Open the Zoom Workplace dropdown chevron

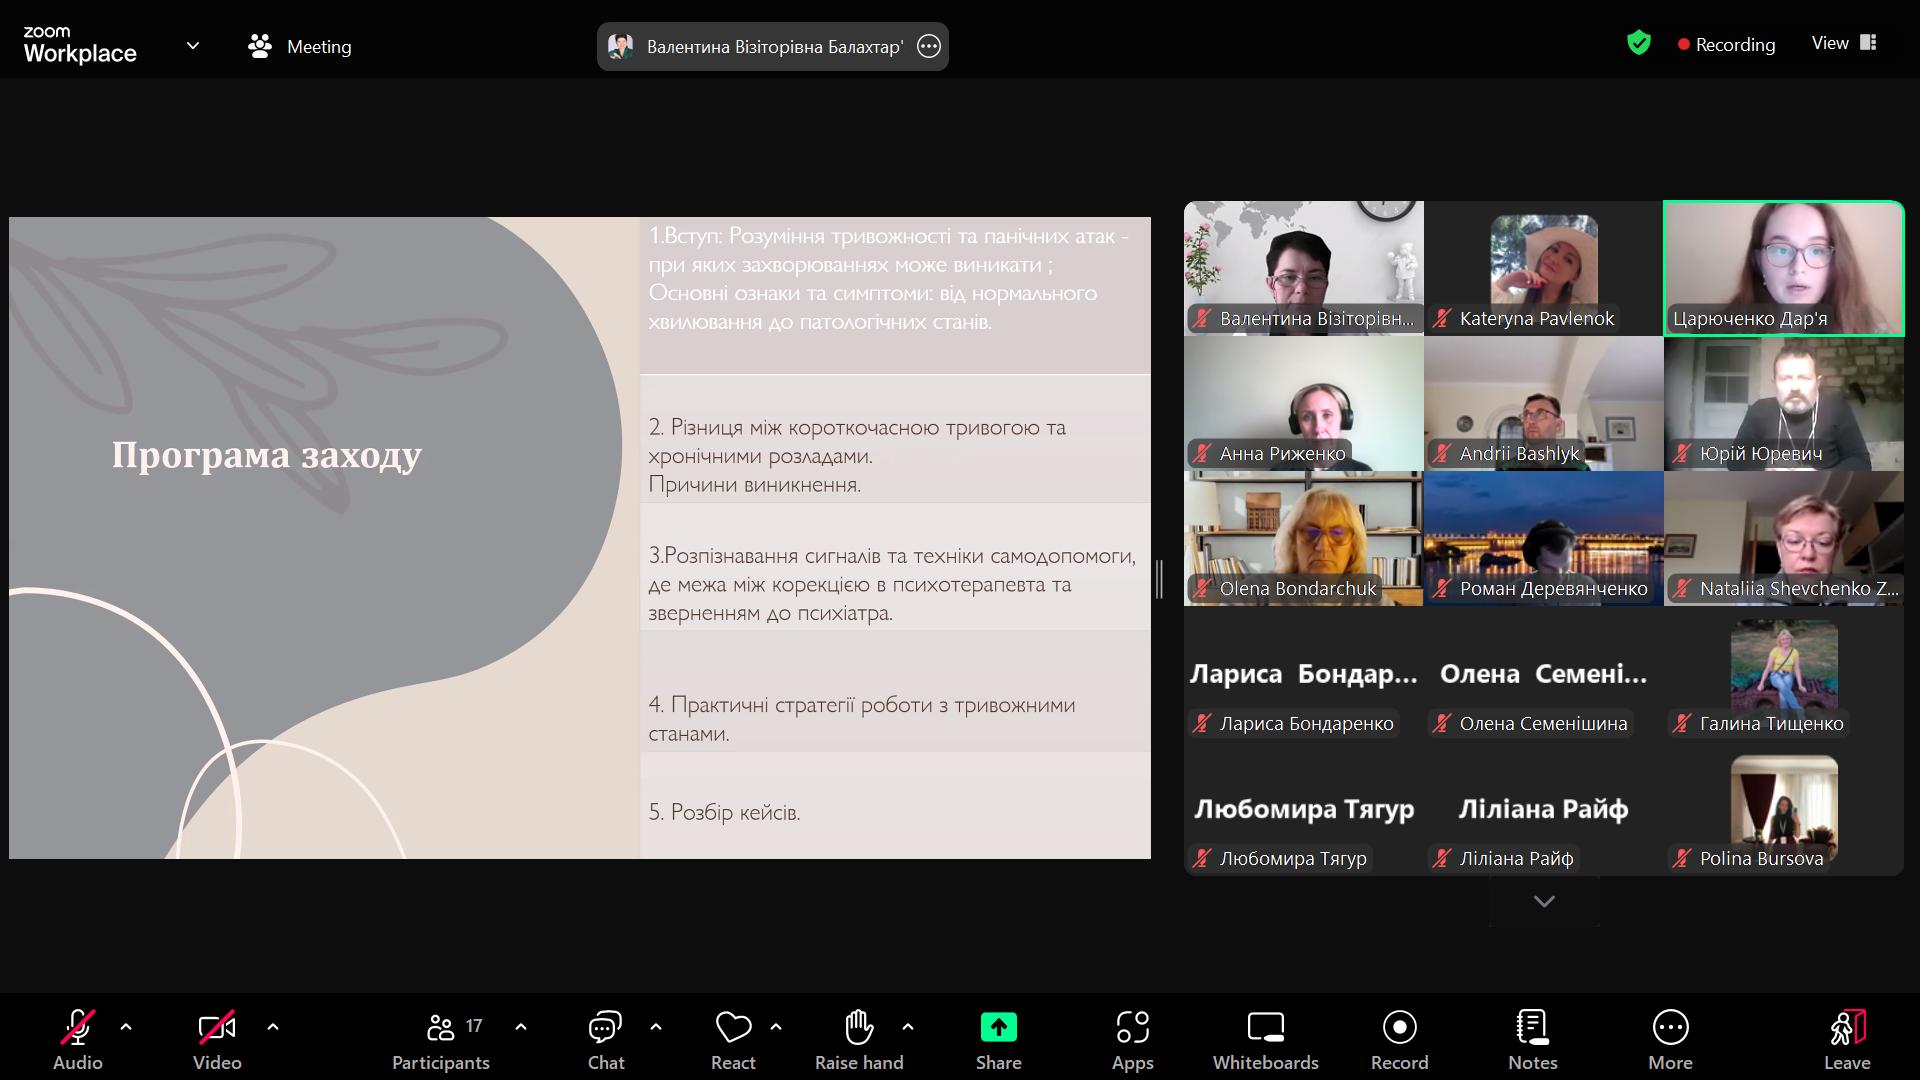pos(193,46)
